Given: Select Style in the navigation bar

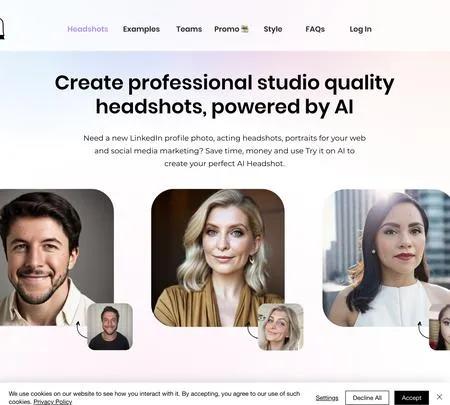Looking at the screenshot, I should click(273, 29).
